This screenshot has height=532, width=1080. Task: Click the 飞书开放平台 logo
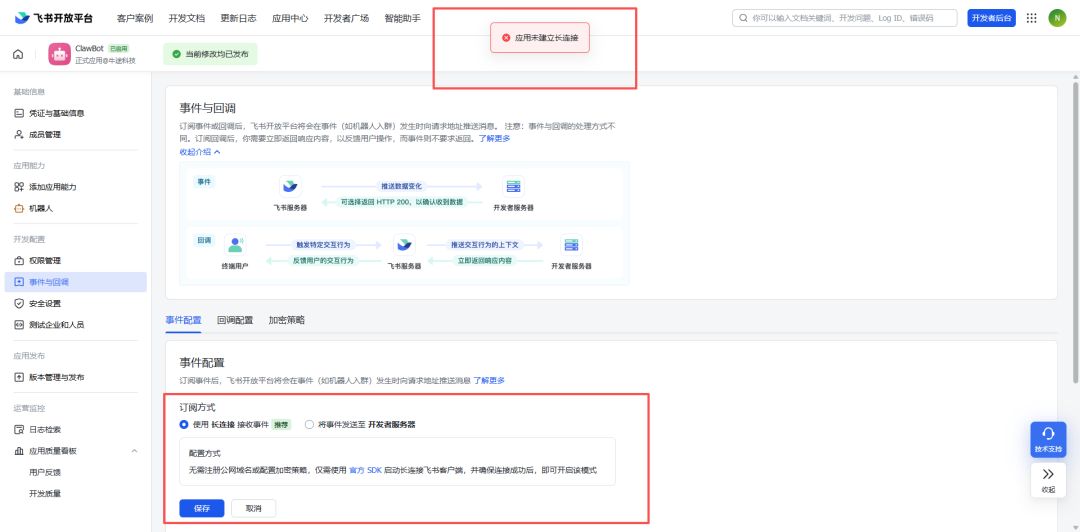[x=53, y=18]
